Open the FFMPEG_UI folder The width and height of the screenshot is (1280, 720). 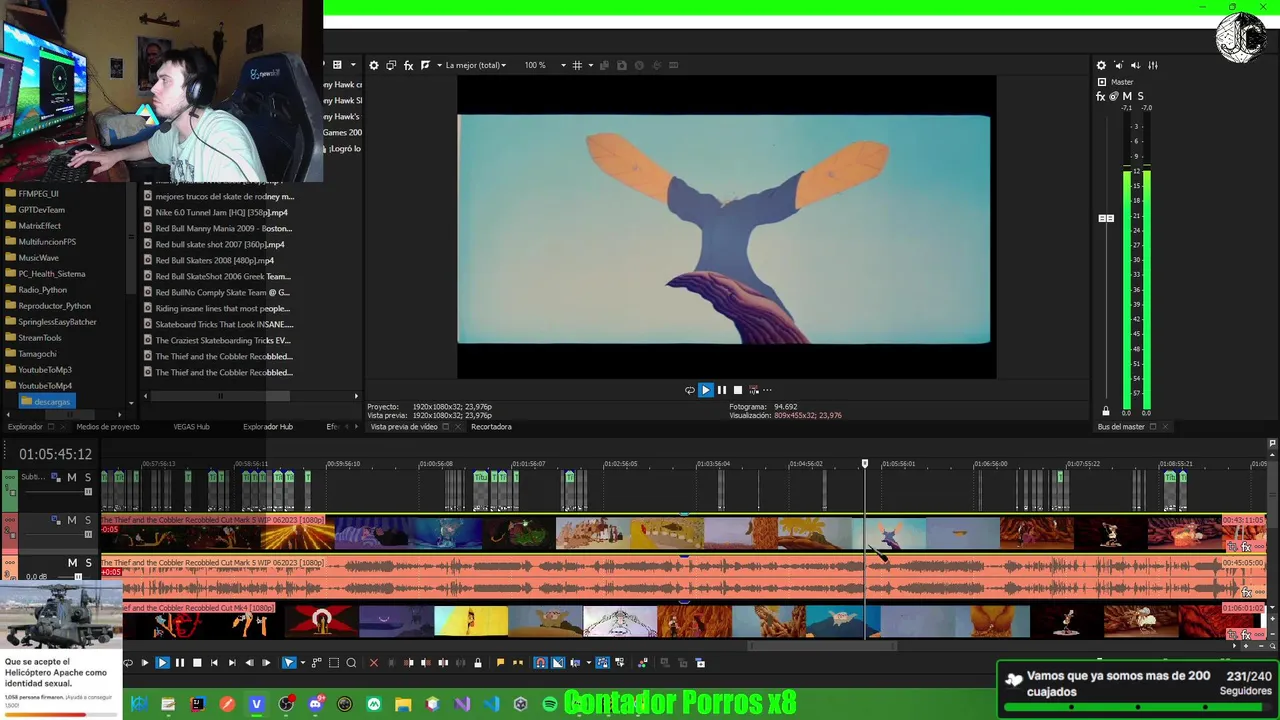(38, 194)
